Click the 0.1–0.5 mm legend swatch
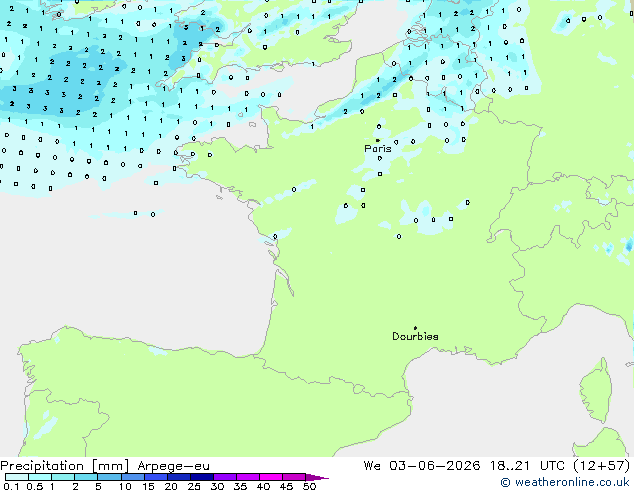634x490 pixels. click(x=17, y=477)
